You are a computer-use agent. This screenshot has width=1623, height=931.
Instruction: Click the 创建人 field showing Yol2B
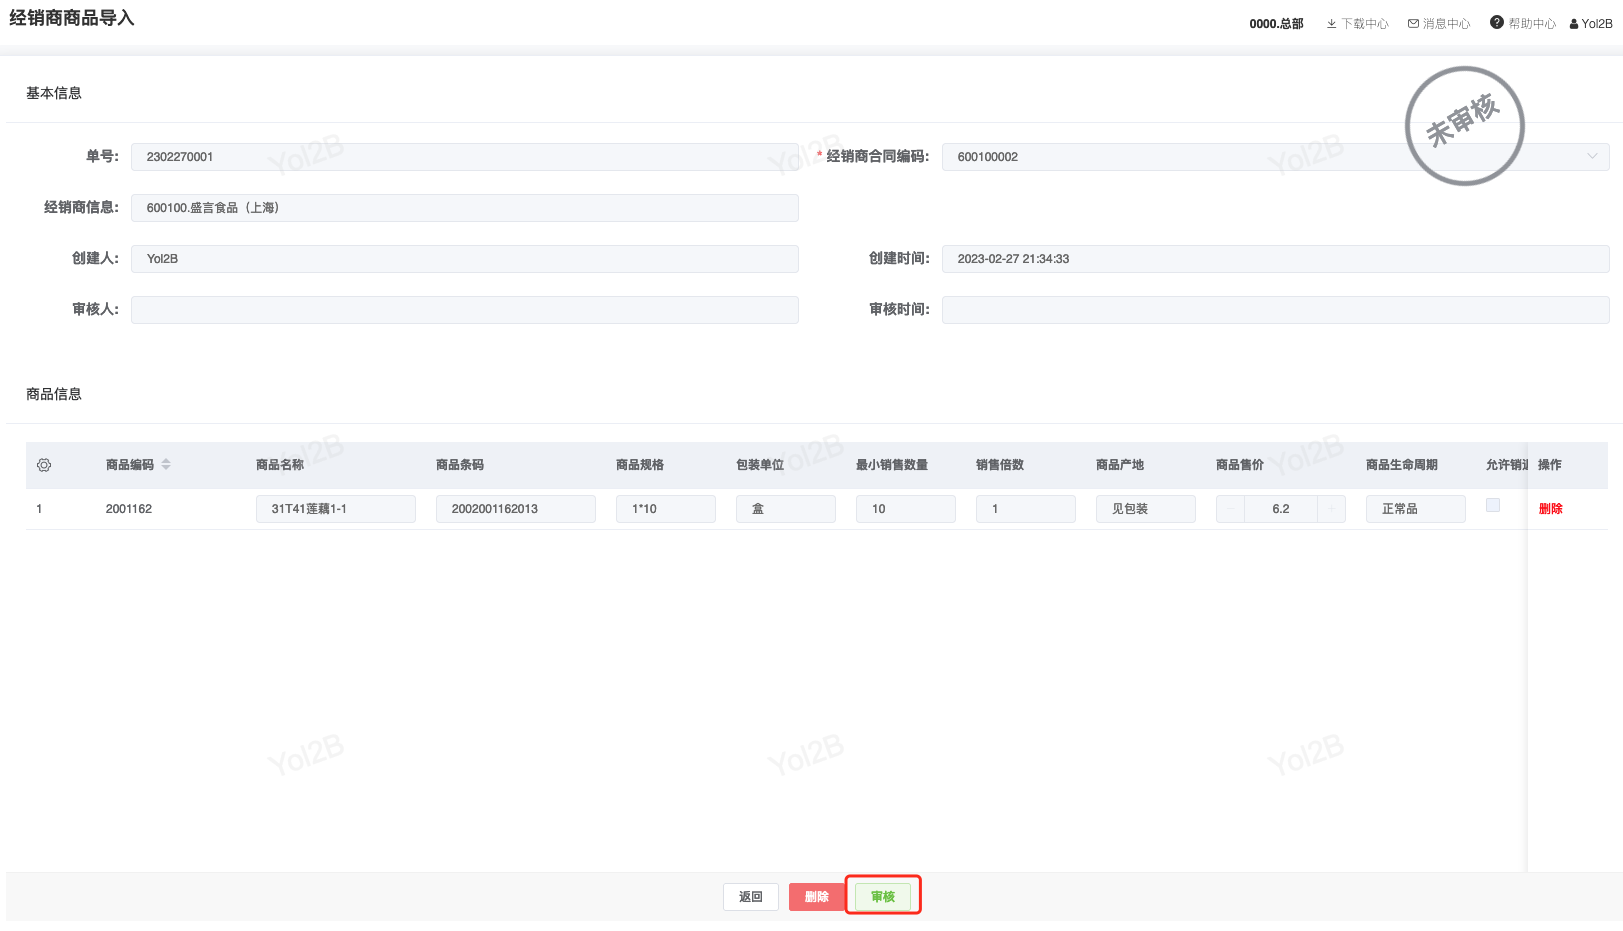click(x=465, y=259)
